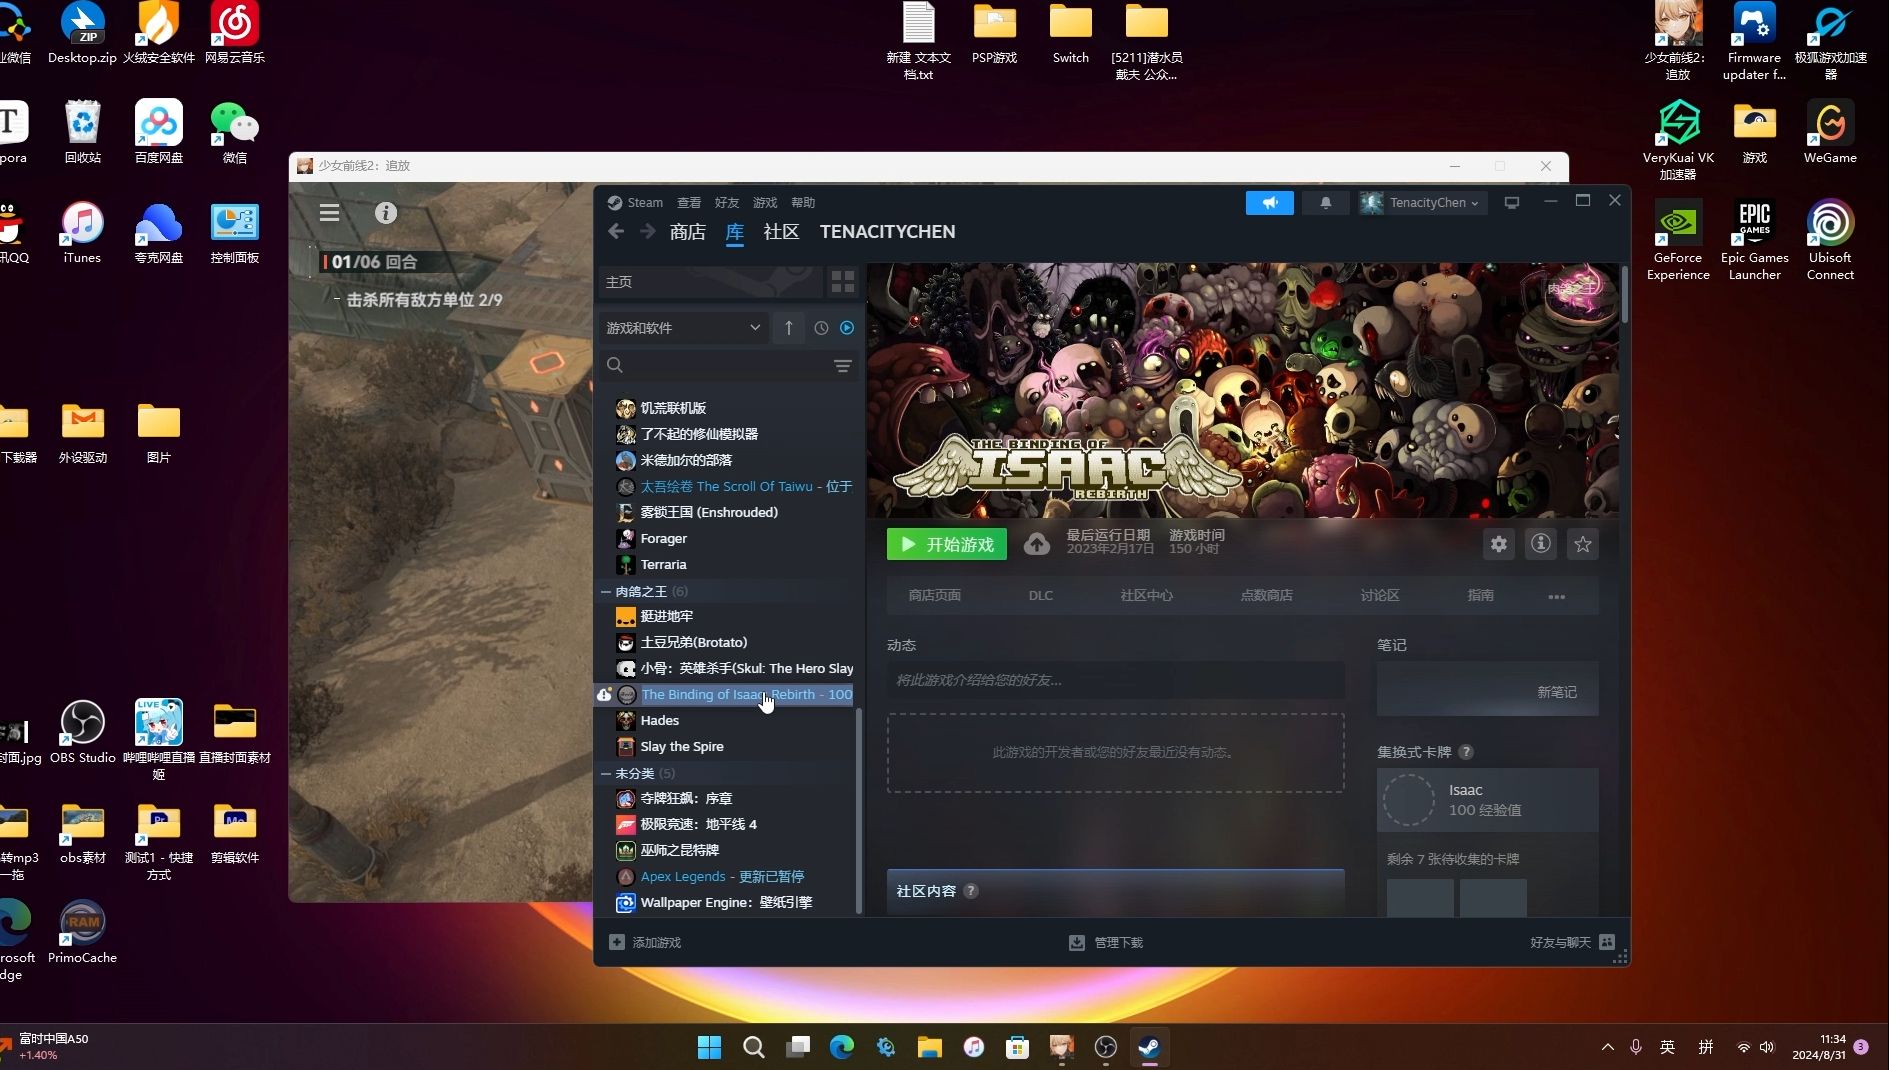
Task: Collapse the 肉鸽之王 collection
Action: tap(606, 592)
